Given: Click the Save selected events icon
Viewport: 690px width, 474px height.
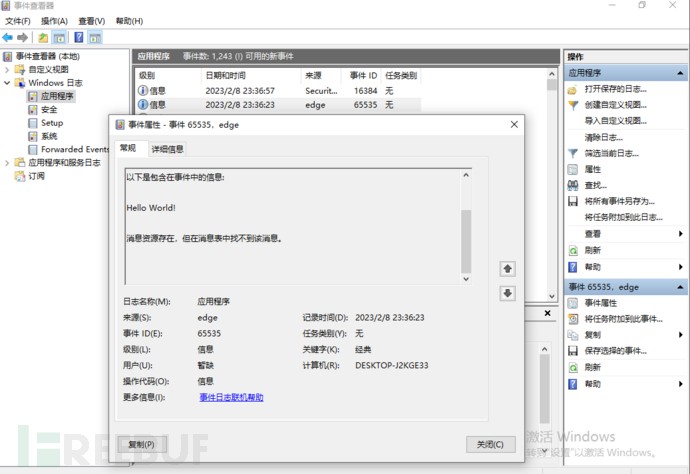Looking at the screenshot, I should 573,351.
